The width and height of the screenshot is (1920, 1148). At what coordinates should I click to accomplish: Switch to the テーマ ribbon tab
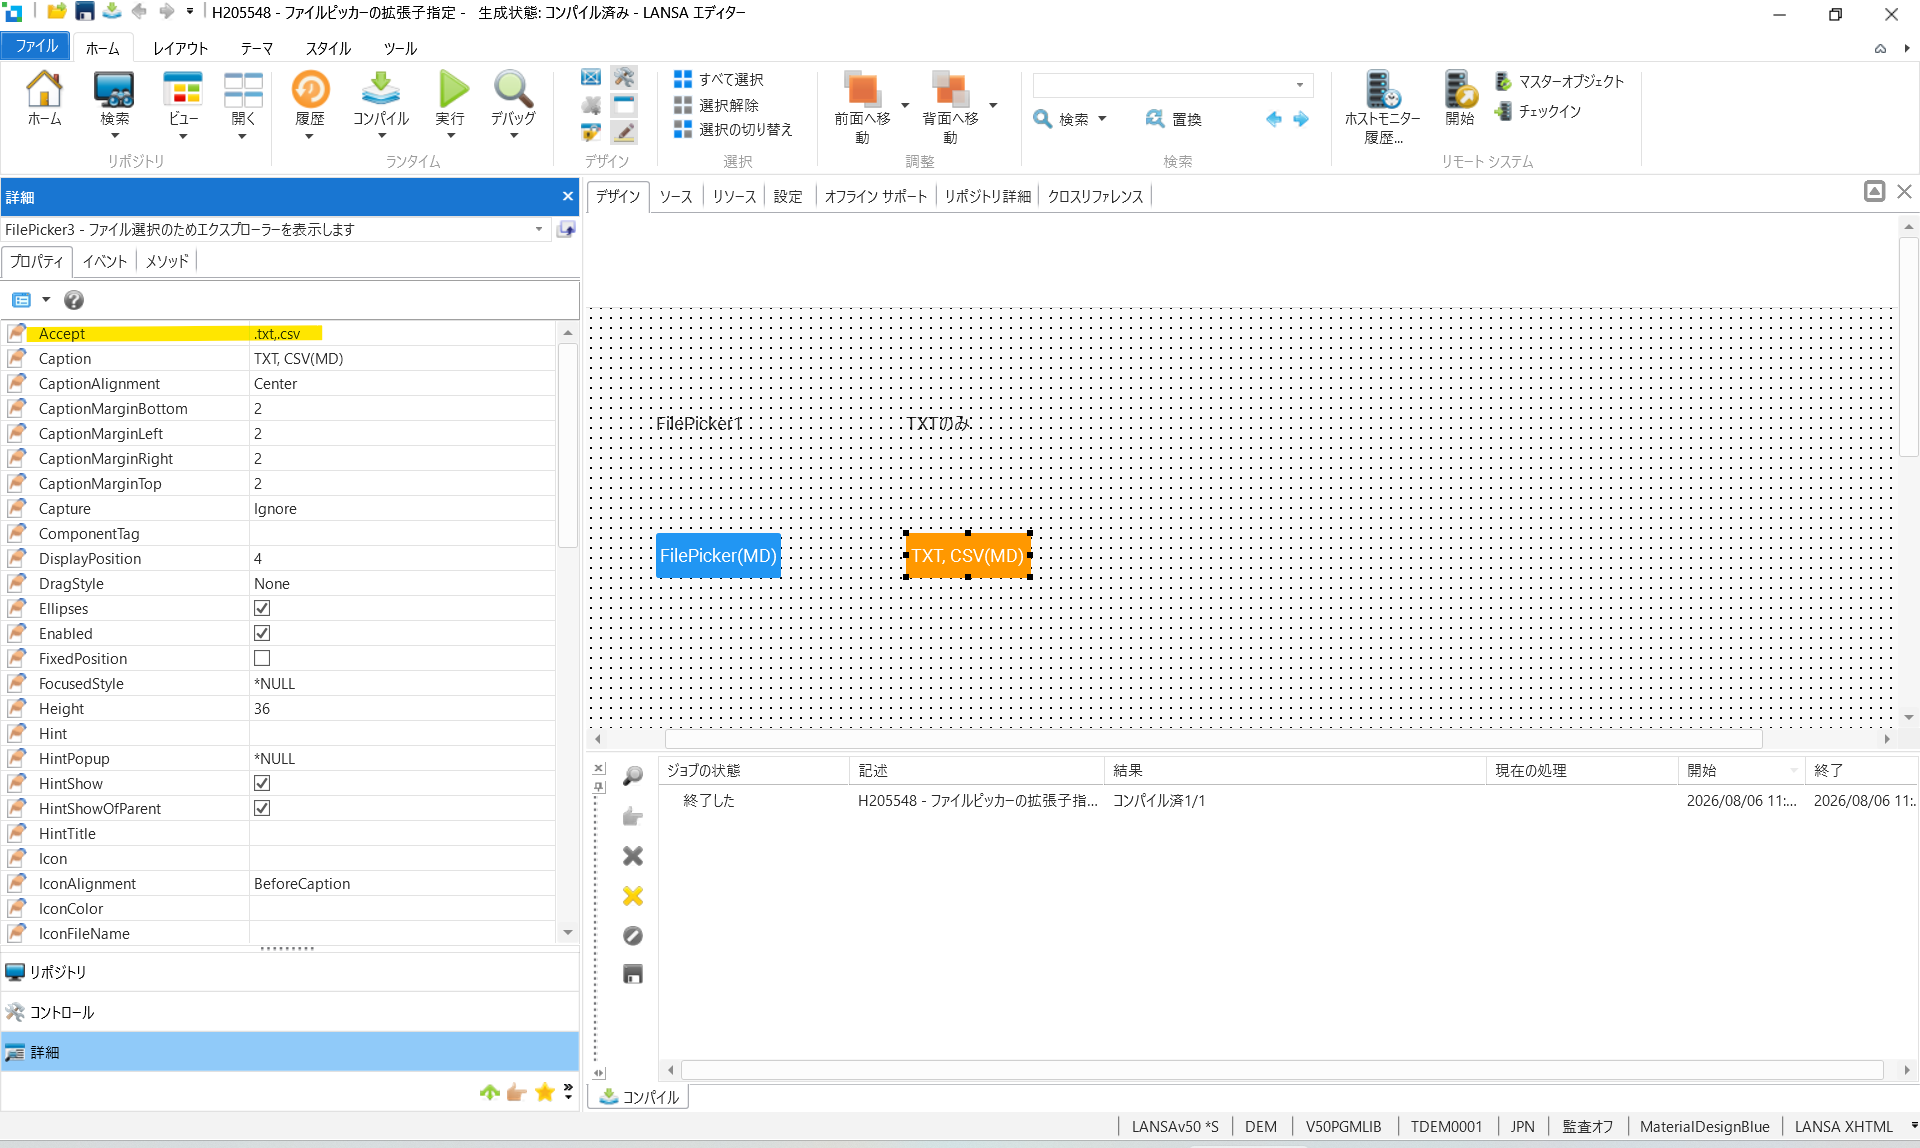click(256, 48)
